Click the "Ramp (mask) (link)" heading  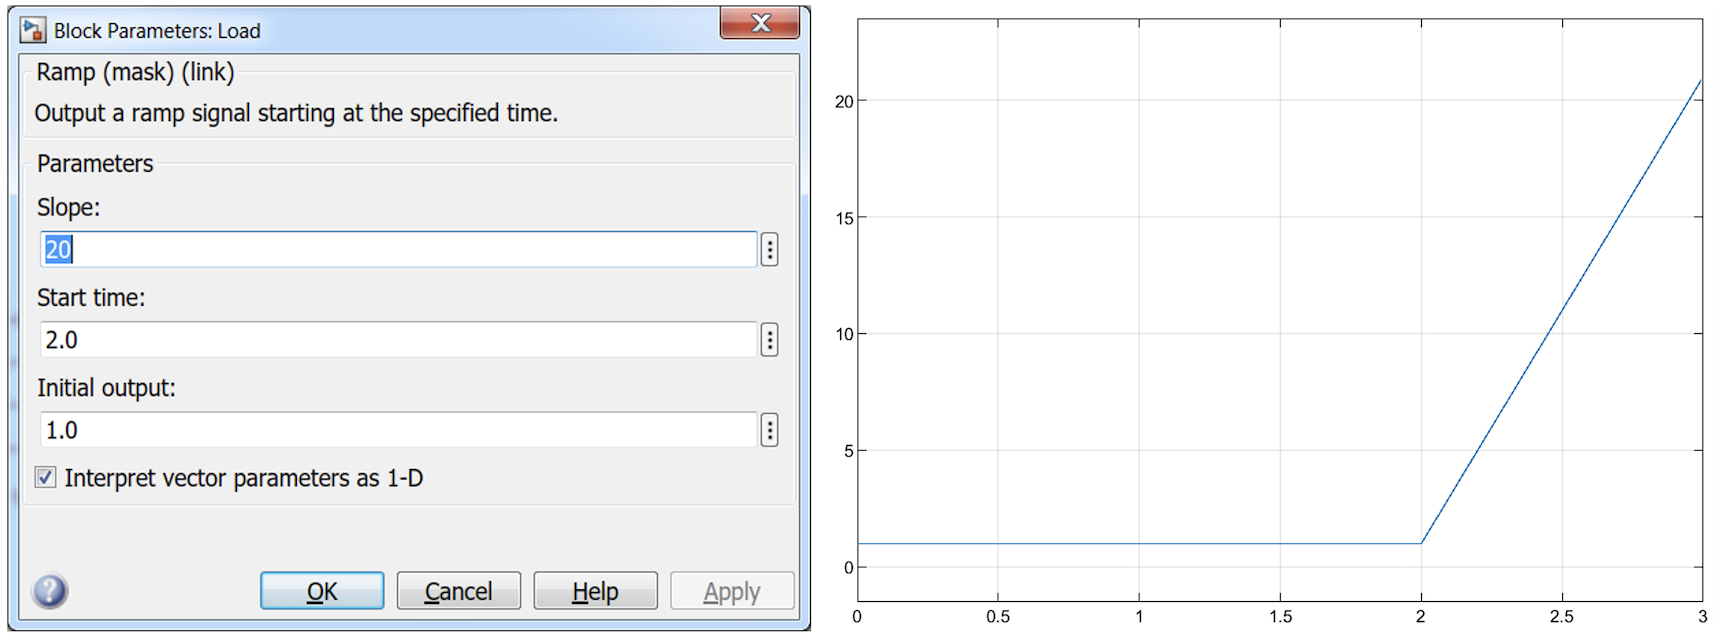(135, 72)
